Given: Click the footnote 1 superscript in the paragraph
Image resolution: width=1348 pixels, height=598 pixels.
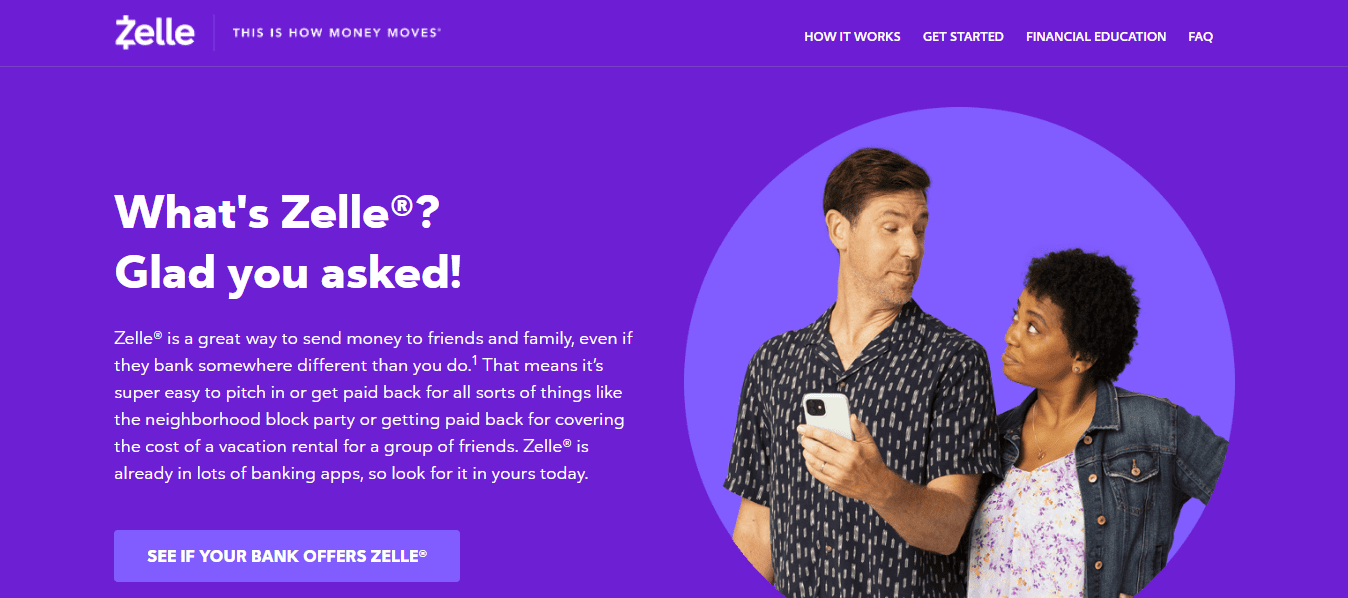Looking at the screenshot, I should click(x=474, y=359).
